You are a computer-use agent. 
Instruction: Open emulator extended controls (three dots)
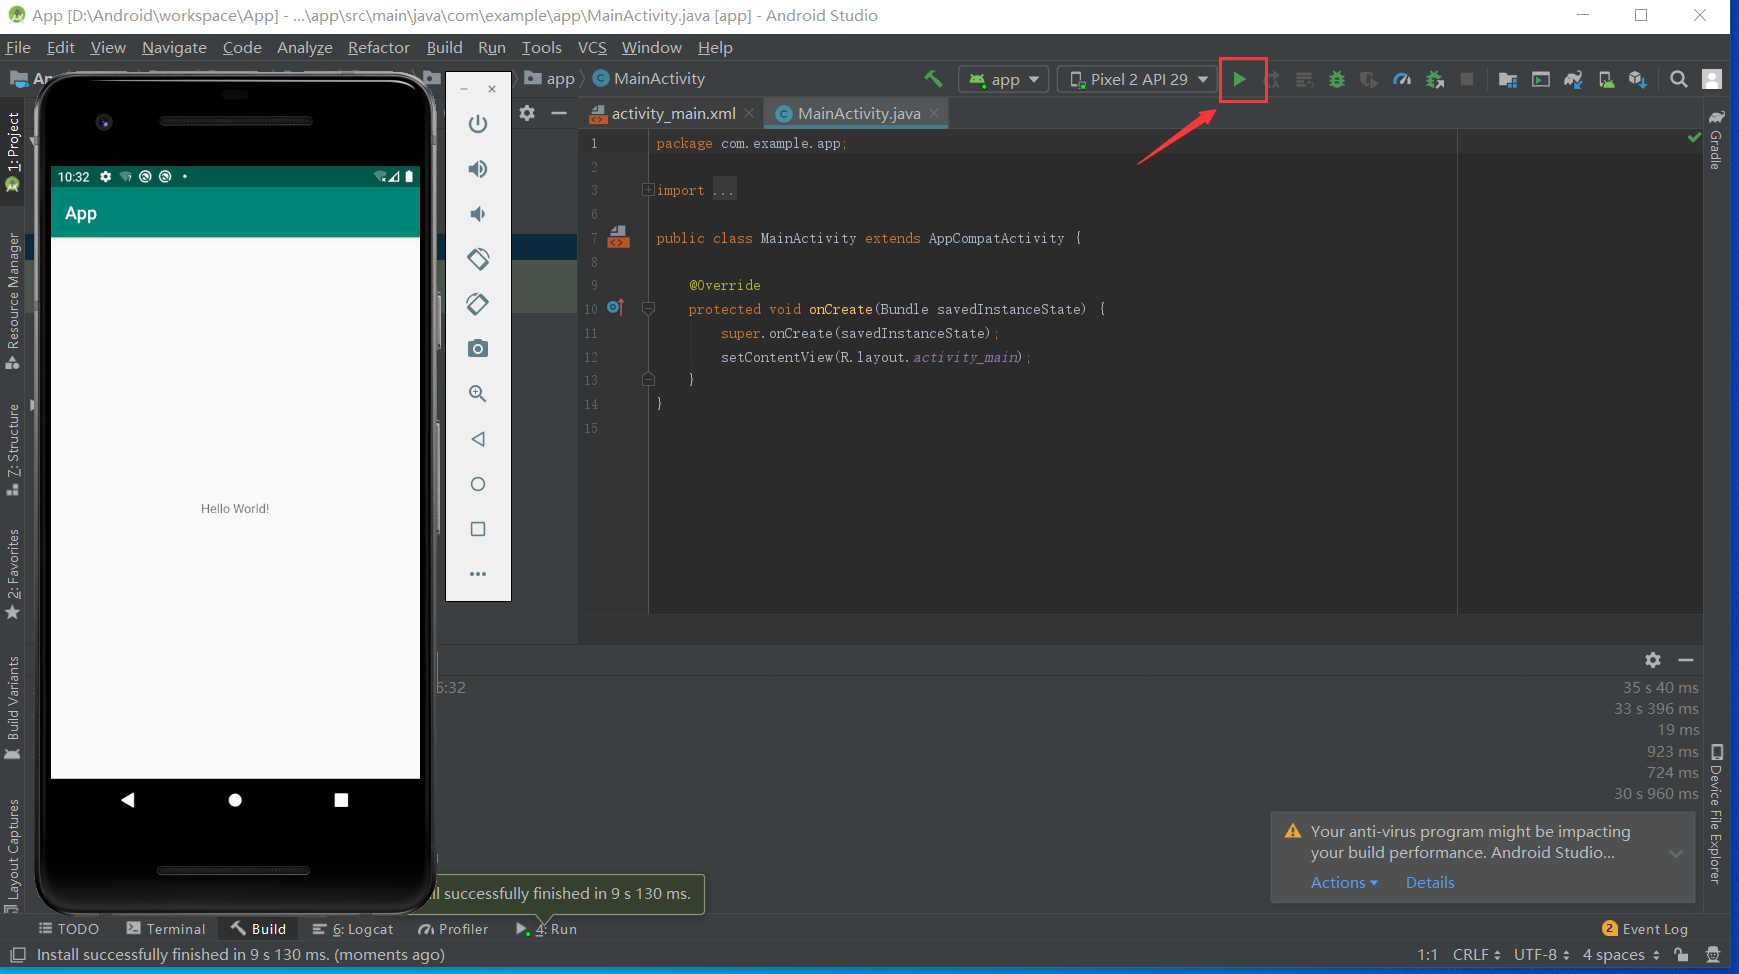tap(478, 574)
